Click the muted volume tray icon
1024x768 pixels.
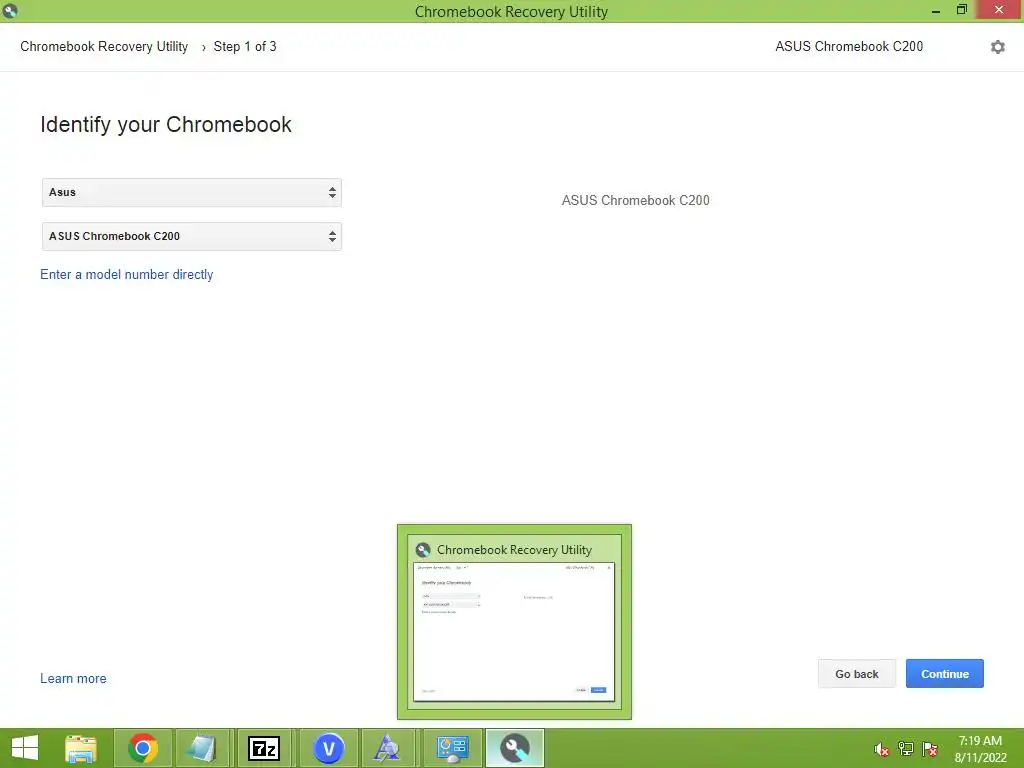coord(882,749)
